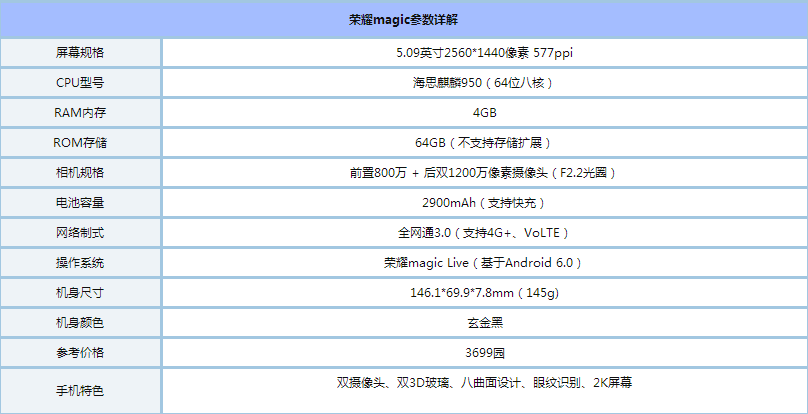Select the 手机特色 label cell
The image size is (808, 414).
80,391
